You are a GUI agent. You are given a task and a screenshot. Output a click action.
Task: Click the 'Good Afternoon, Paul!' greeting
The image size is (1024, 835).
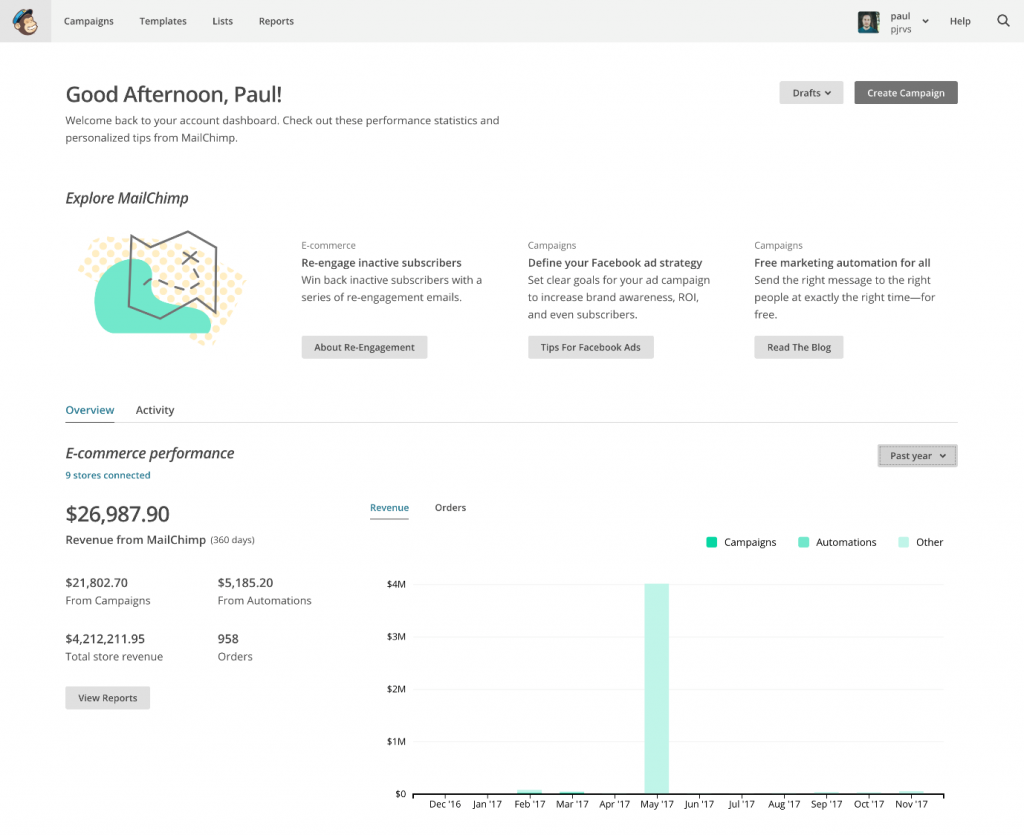pos(174,95)
